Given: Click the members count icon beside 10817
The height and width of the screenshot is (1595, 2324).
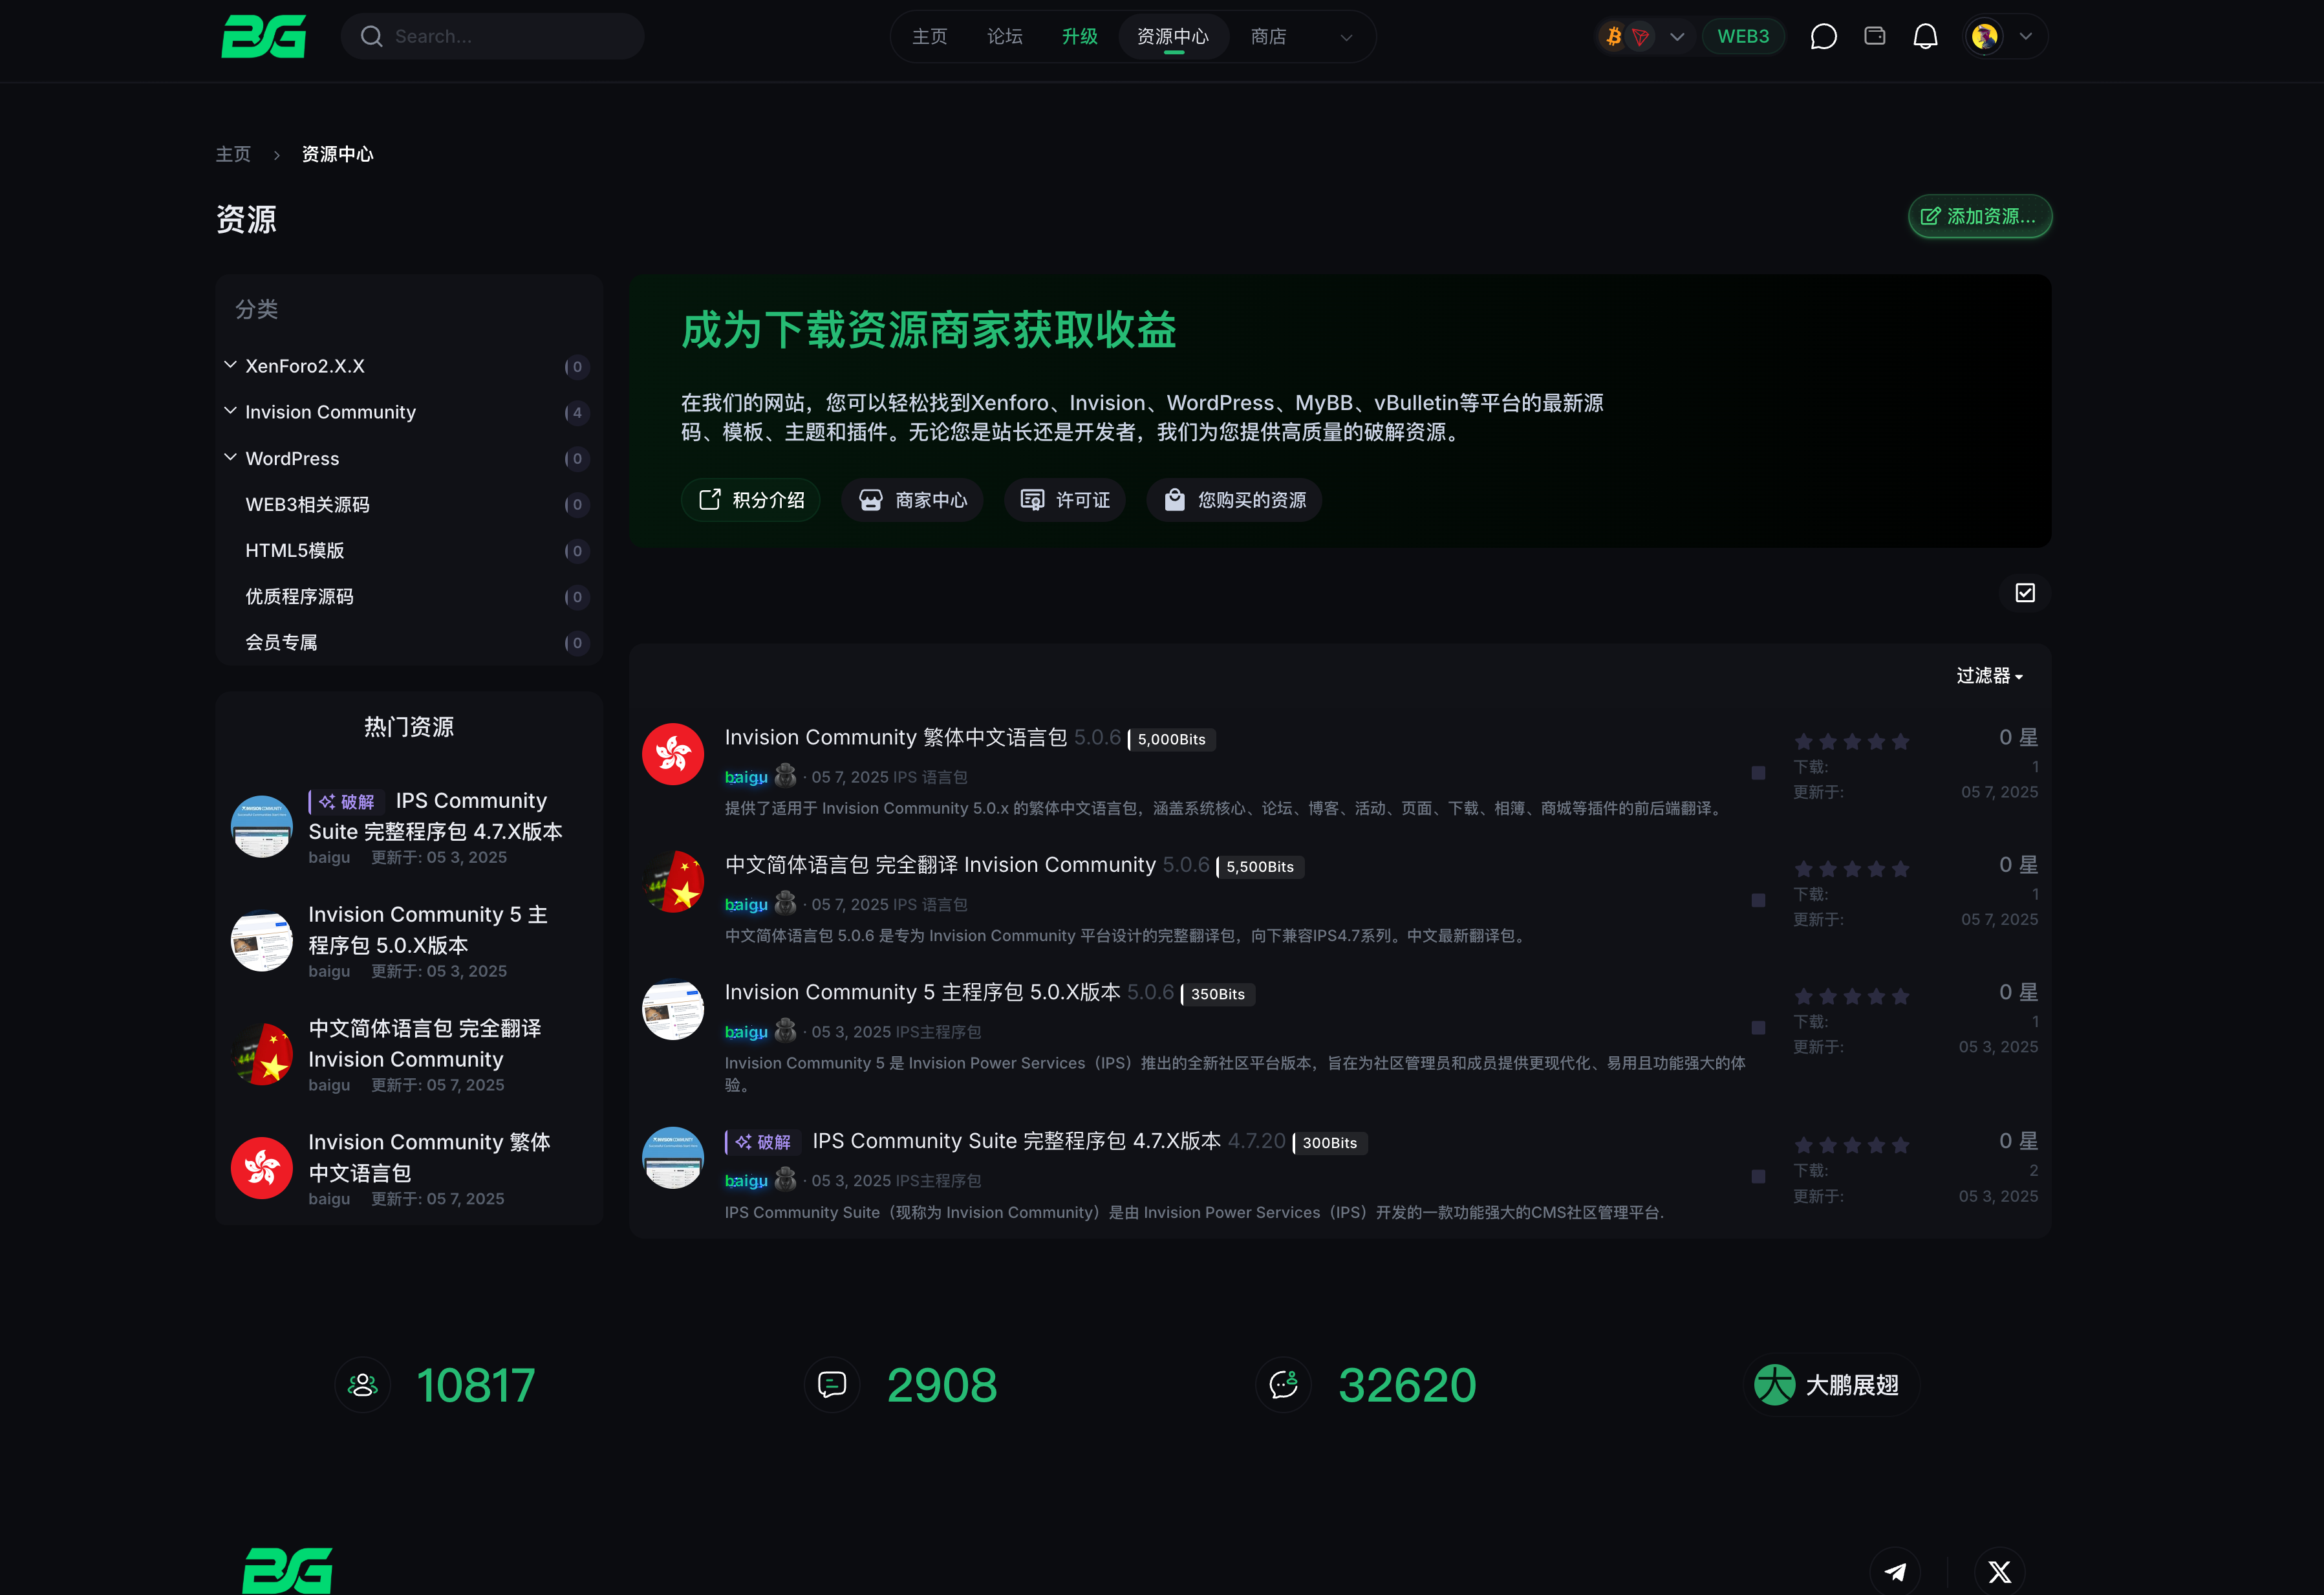Looking at the screenshot, I should click(362, 1385).
